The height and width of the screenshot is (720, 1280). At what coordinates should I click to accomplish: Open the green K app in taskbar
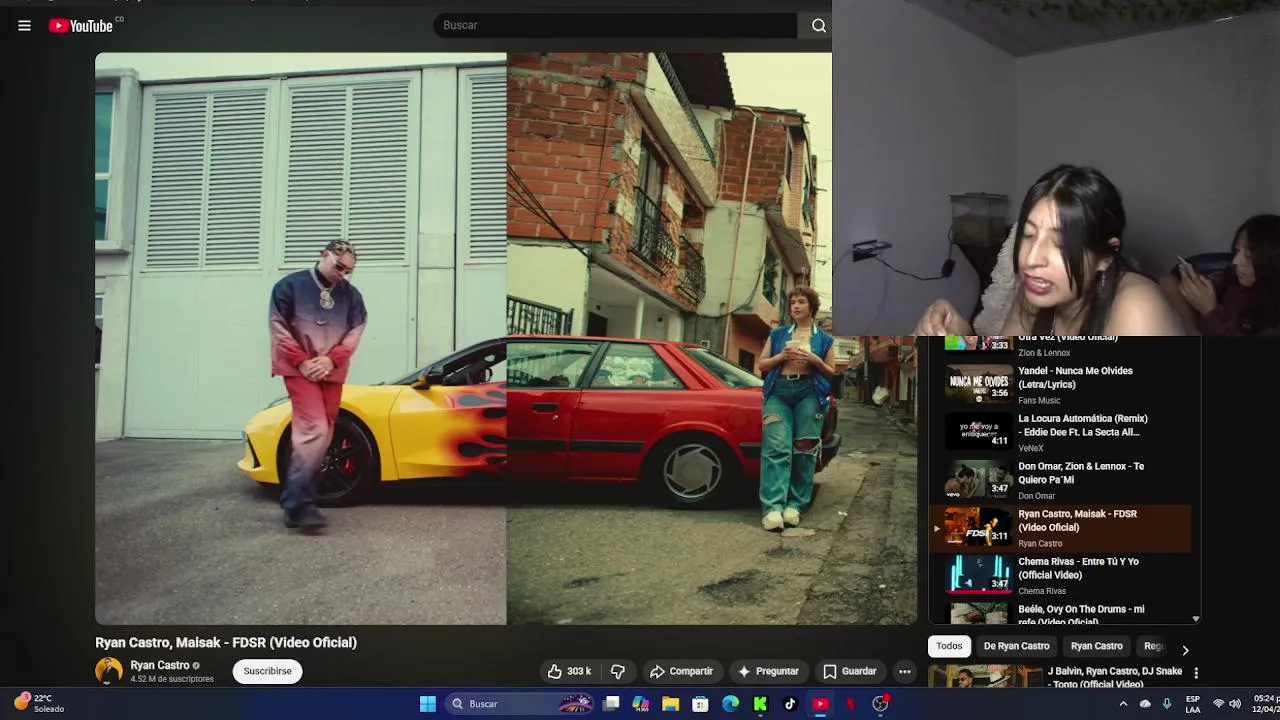click(760, 704)
